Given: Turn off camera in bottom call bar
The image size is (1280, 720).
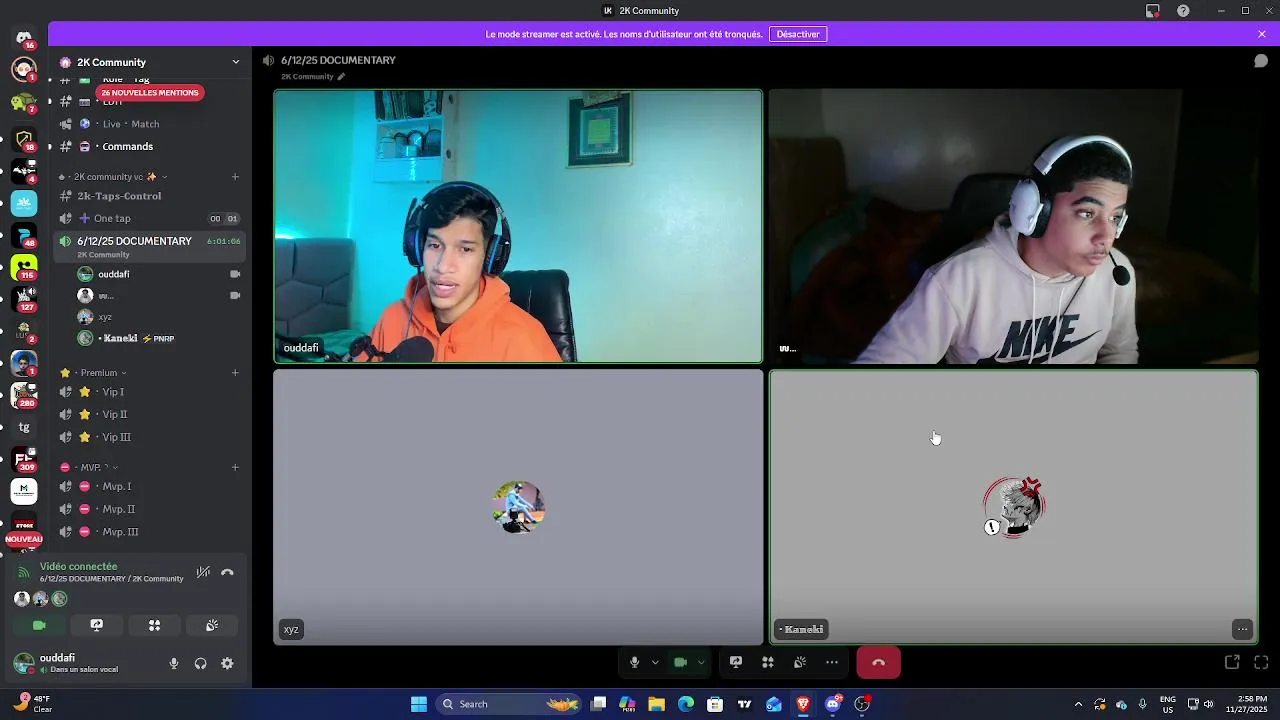Looking at the screenshot, I should pyautogui.click(x=680, y=662).
